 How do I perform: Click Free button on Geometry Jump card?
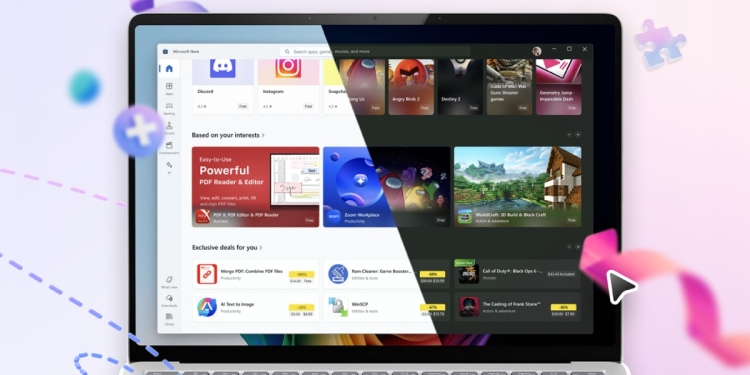pos(572,108)
